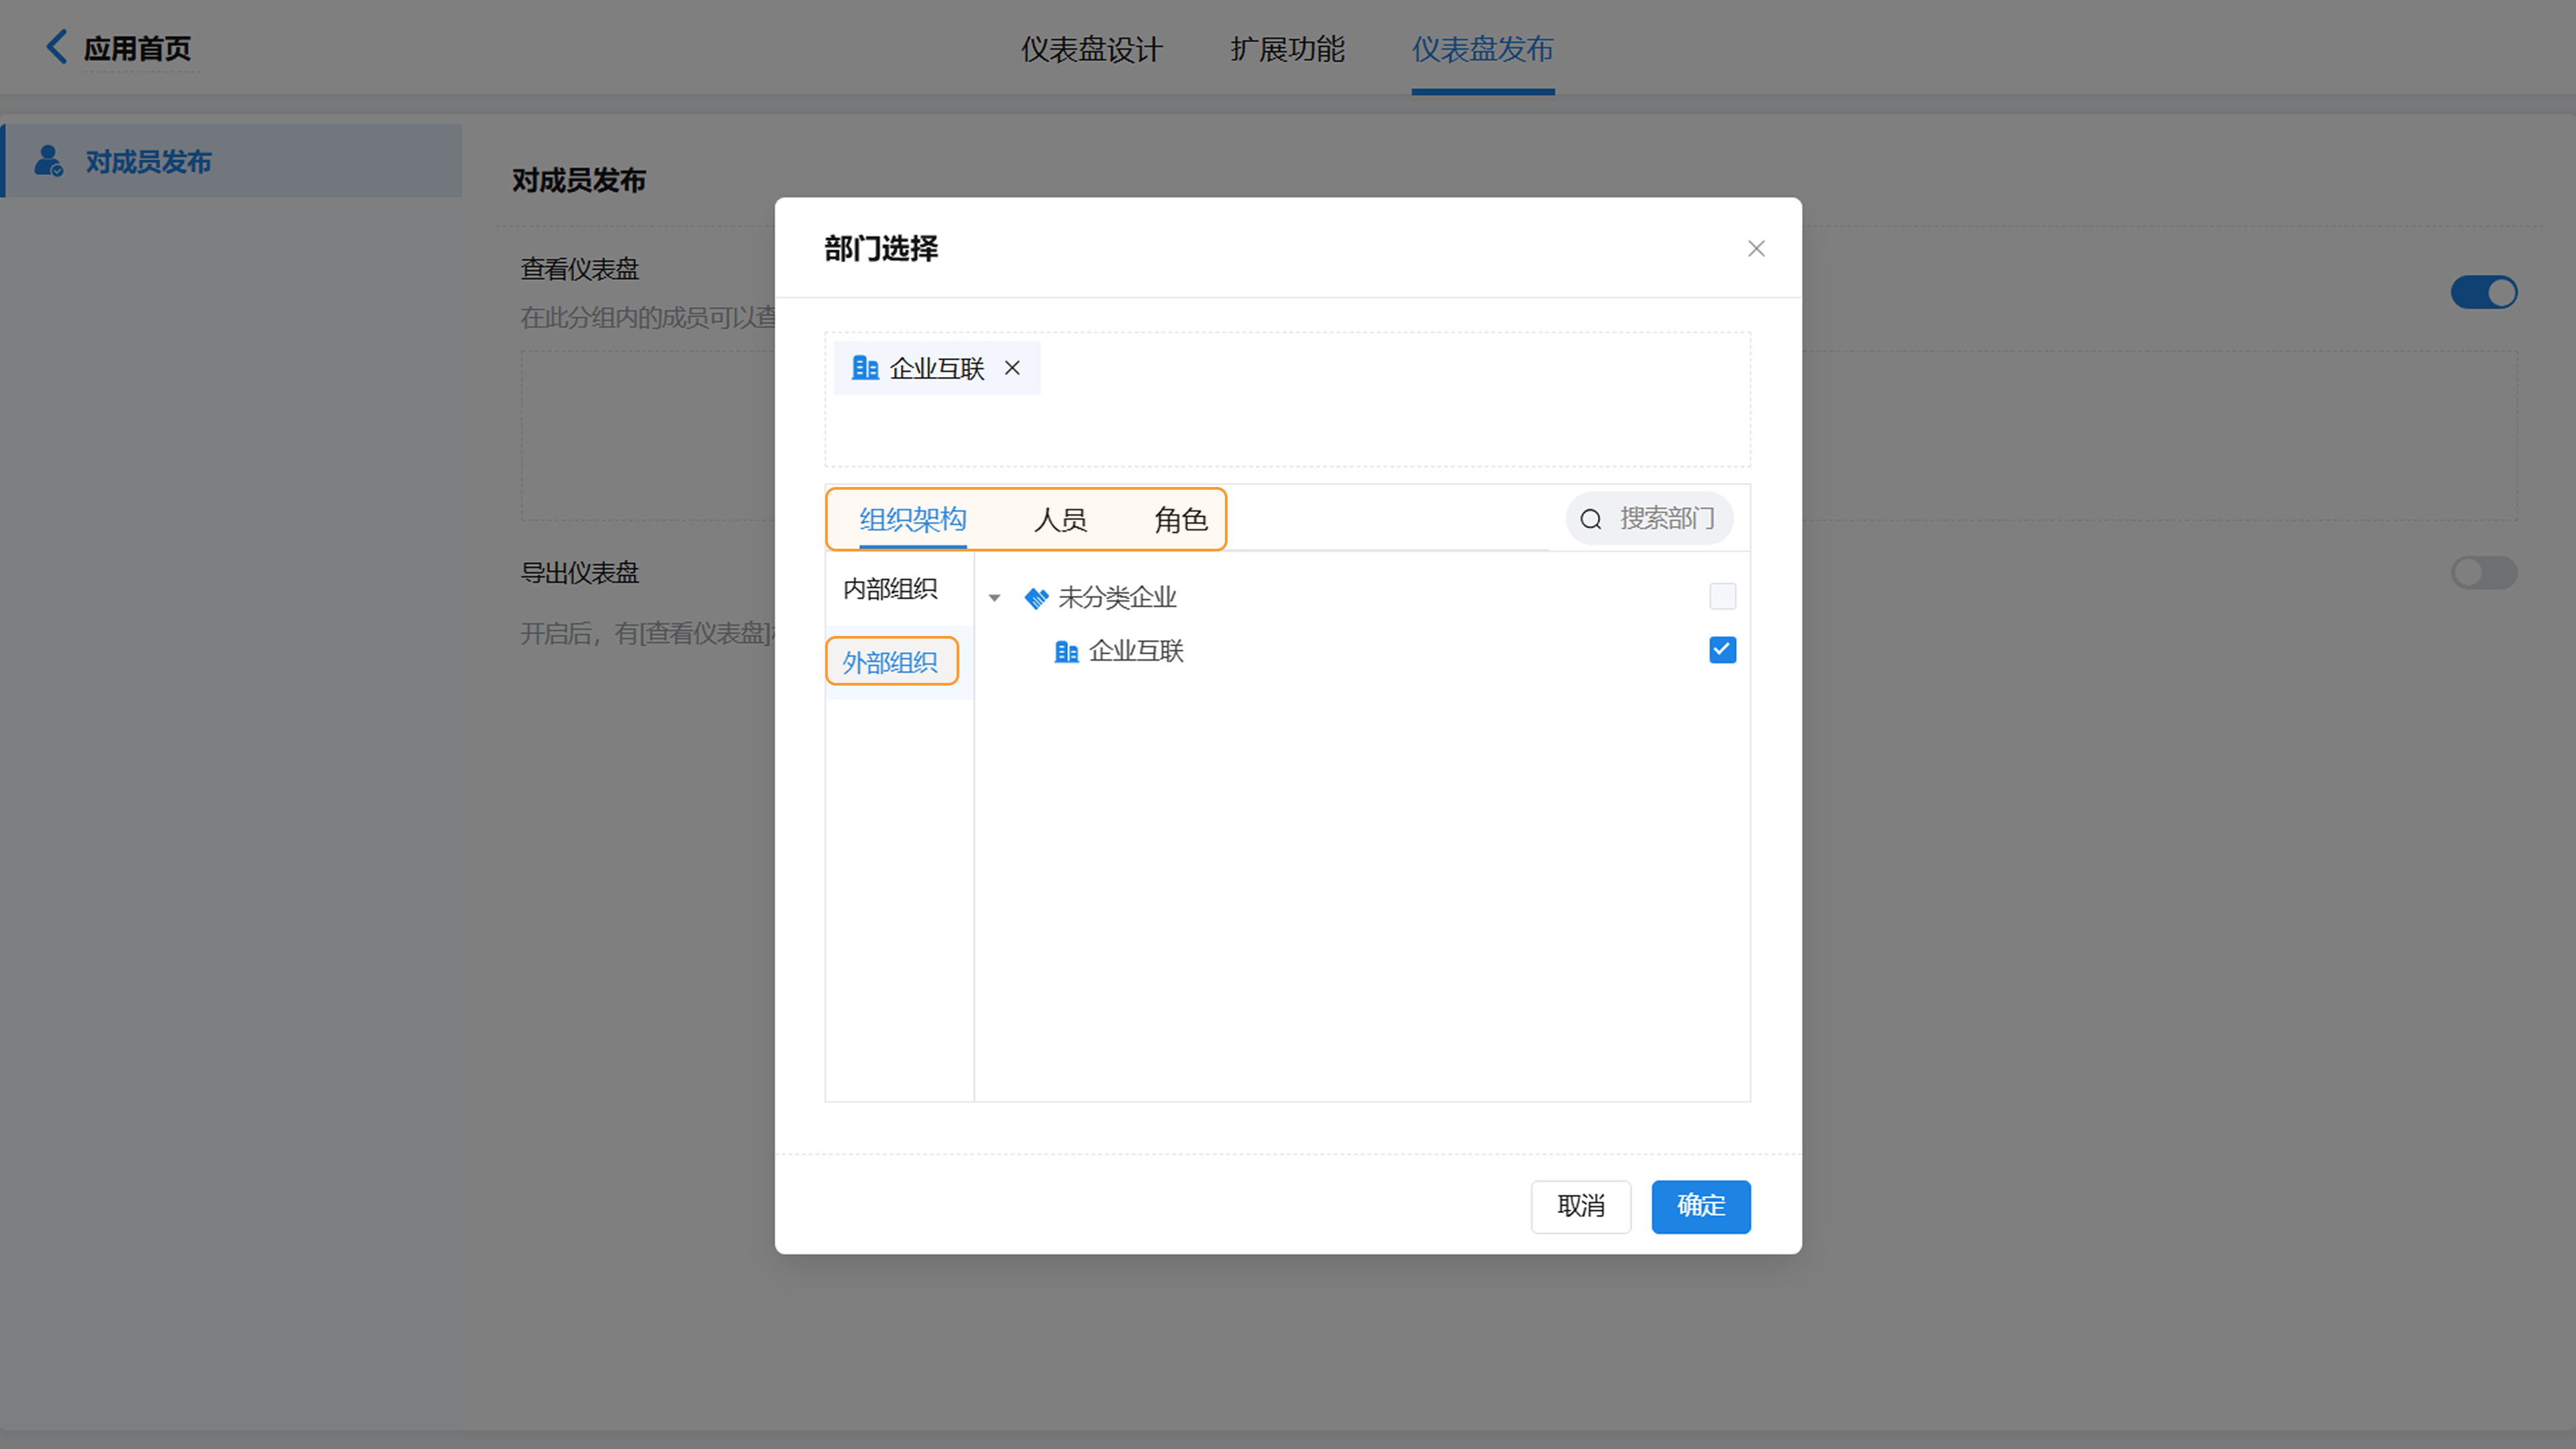The height and width of the screenshot is (1449, 2576).
Task: Click the 对成员发布 sidebar member icon
Action: pyautogui.click(x=48, y=161)
